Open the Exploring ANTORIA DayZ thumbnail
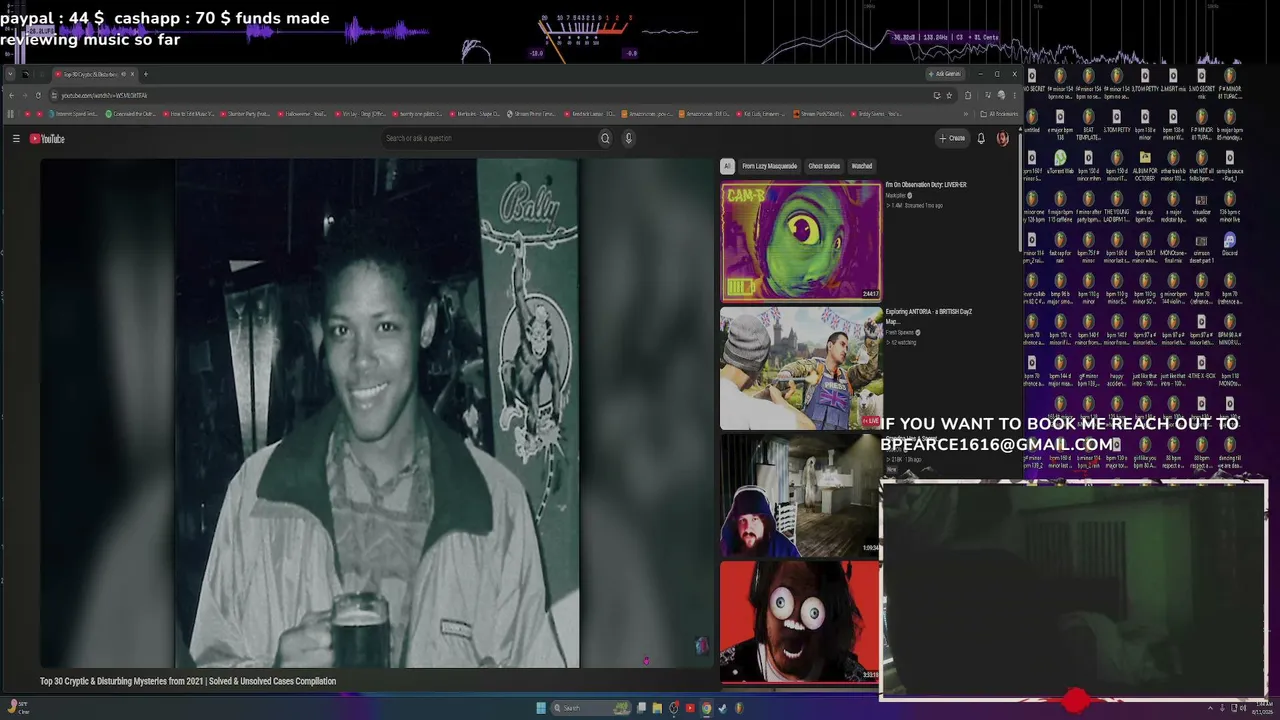Image resolution: width=1280 pixels, height=720 pixels. pos(801,368)
